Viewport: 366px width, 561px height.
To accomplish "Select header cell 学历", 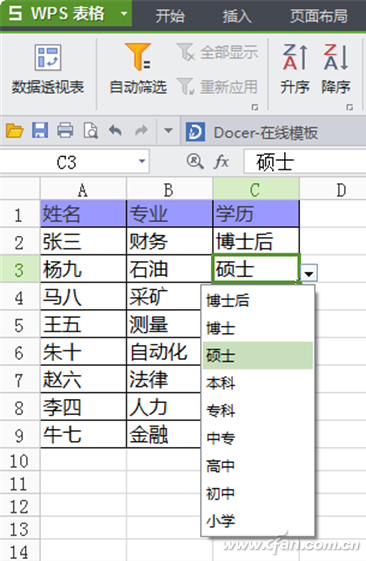I will (x=256, y=214).
